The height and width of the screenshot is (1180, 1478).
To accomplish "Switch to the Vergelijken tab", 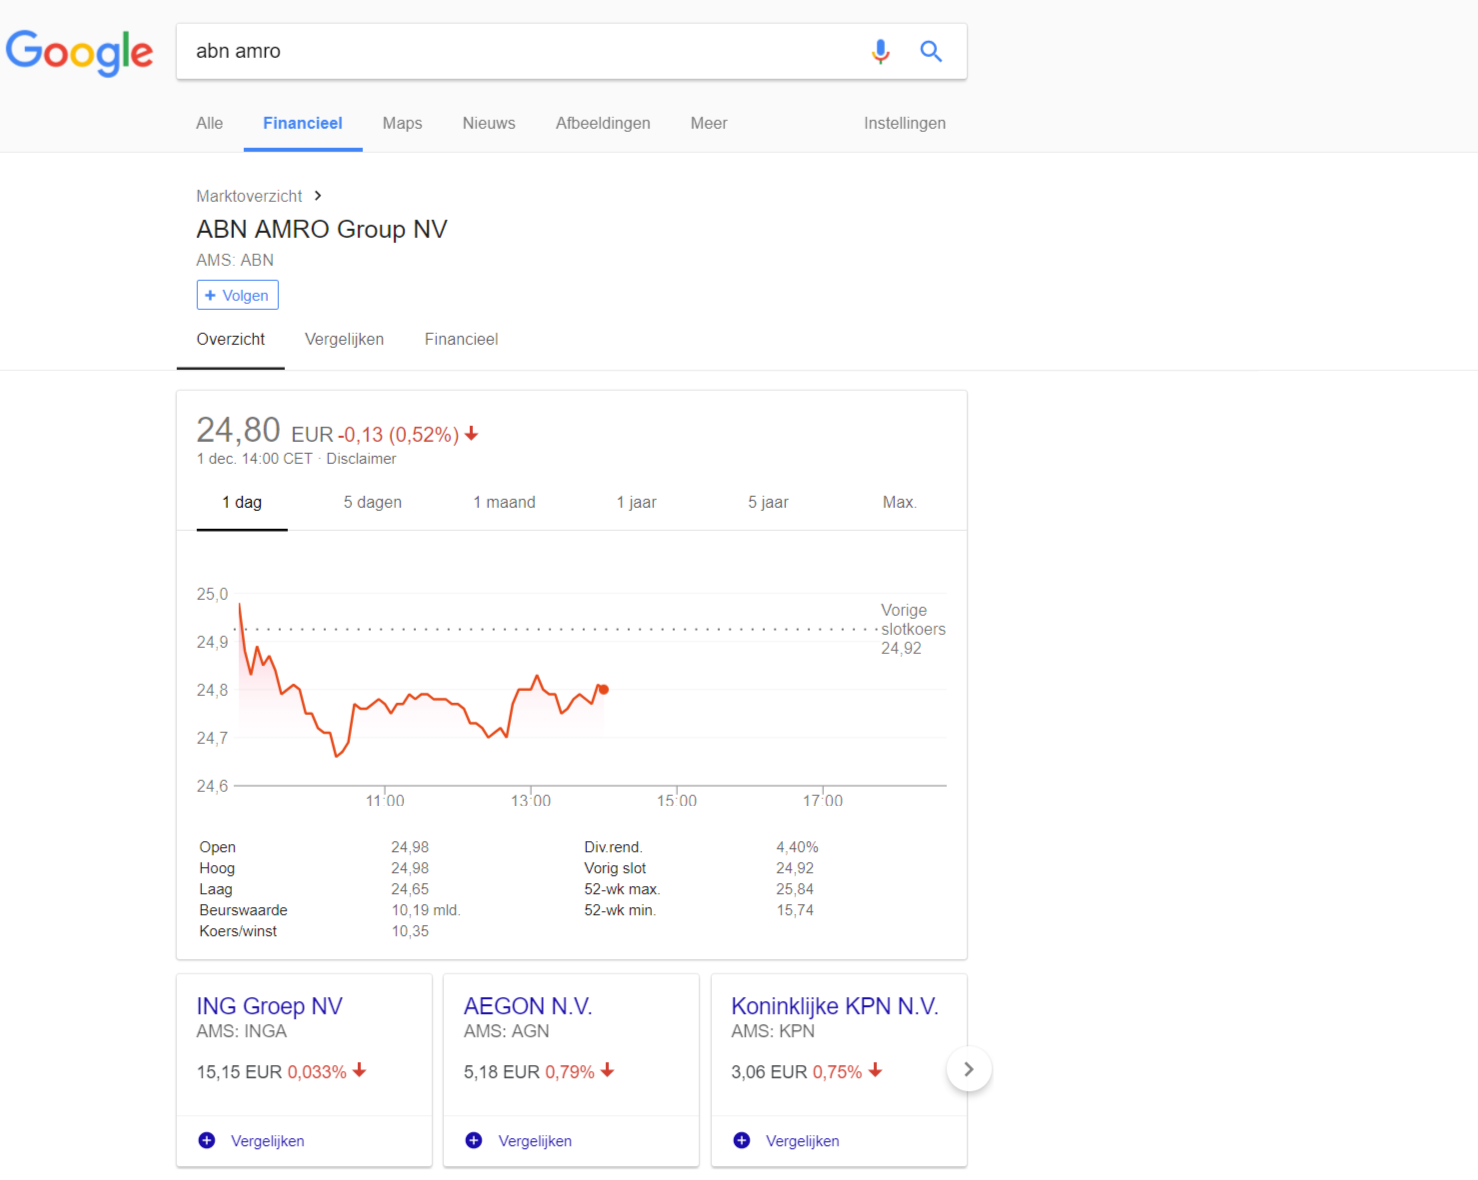I will 344,339.
